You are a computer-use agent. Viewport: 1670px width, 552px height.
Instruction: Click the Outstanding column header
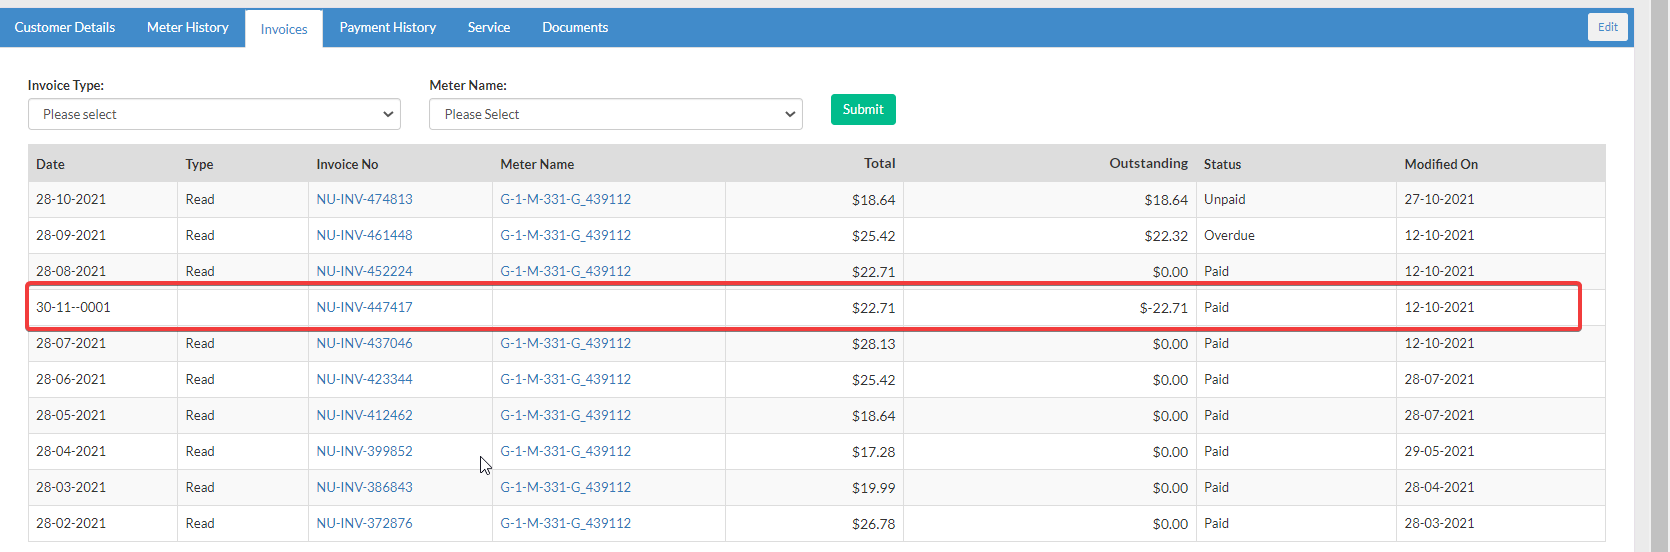tap(1148, 163)
